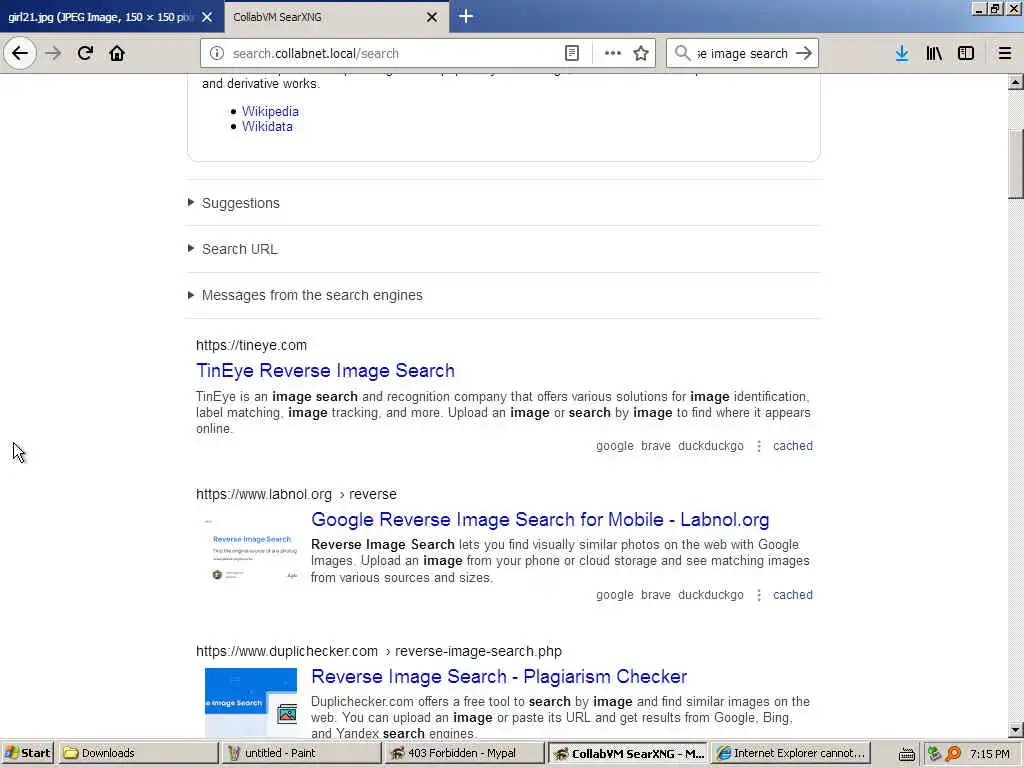This screenshot has height=768, width=1024.
Task: Open Google Reverse Image Search Labnol result
Action: click(540, 519)
